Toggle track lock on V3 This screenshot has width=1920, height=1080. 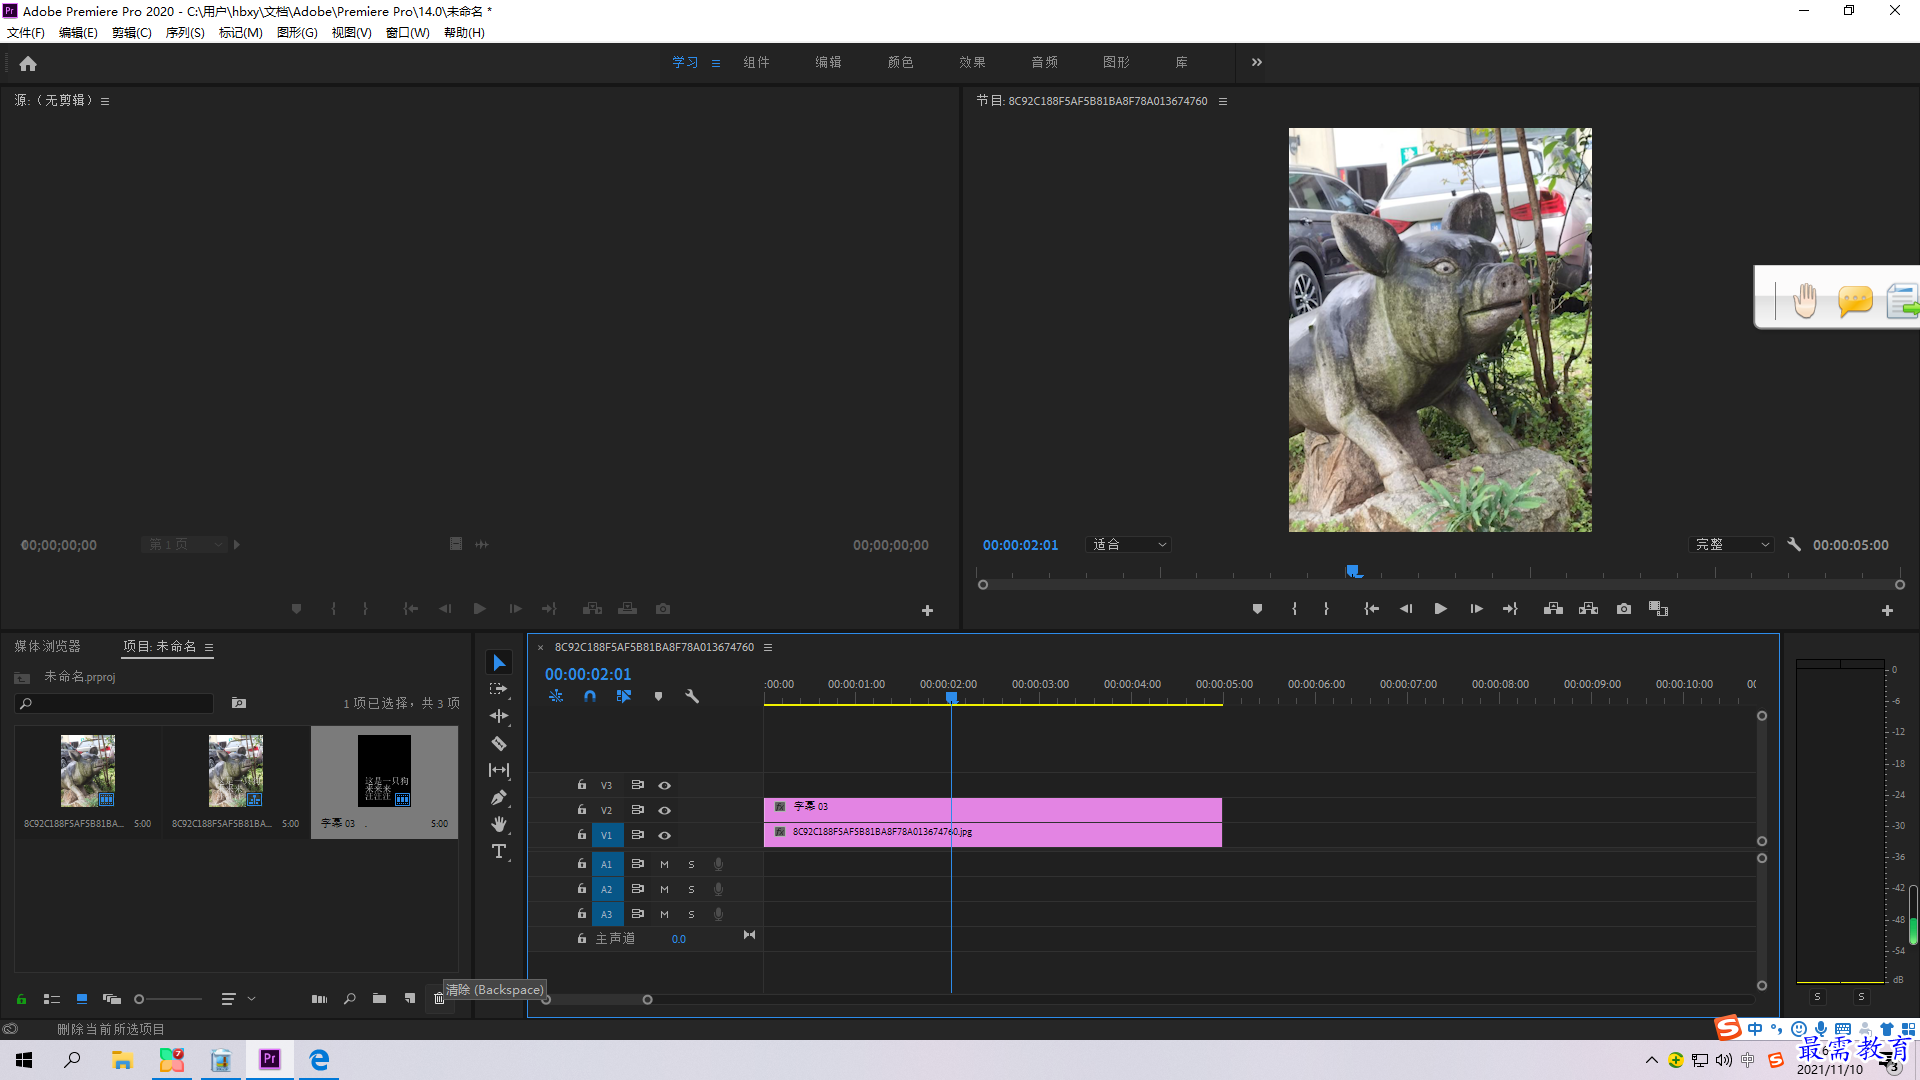tap(581, 785)
